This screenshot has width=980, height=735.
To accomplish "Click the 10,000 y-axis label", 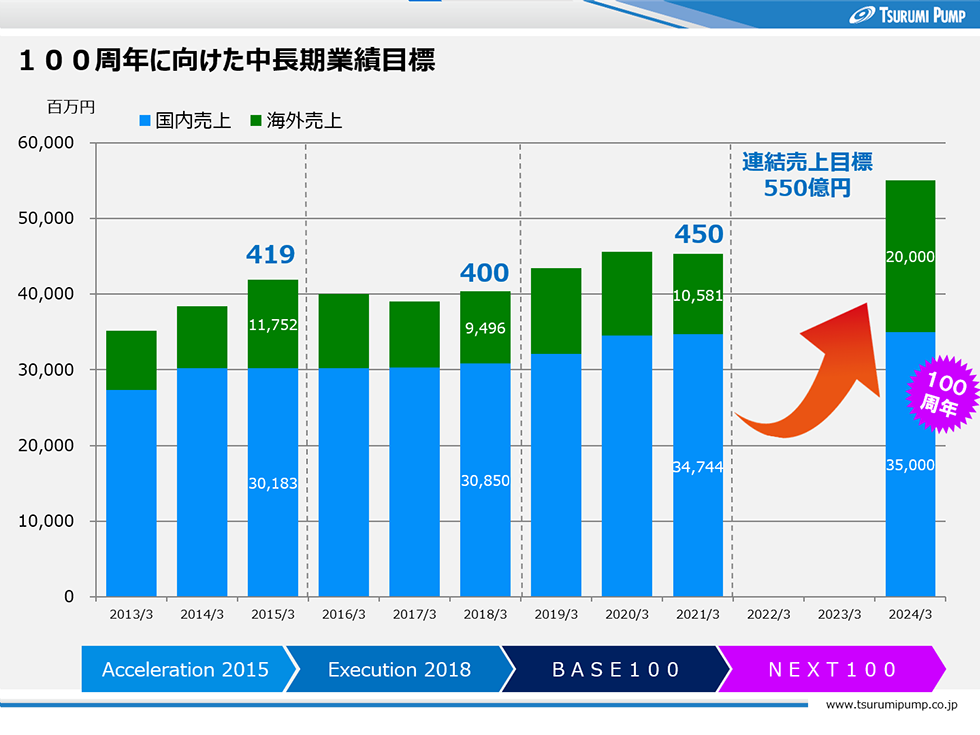I will click(46, 521).
